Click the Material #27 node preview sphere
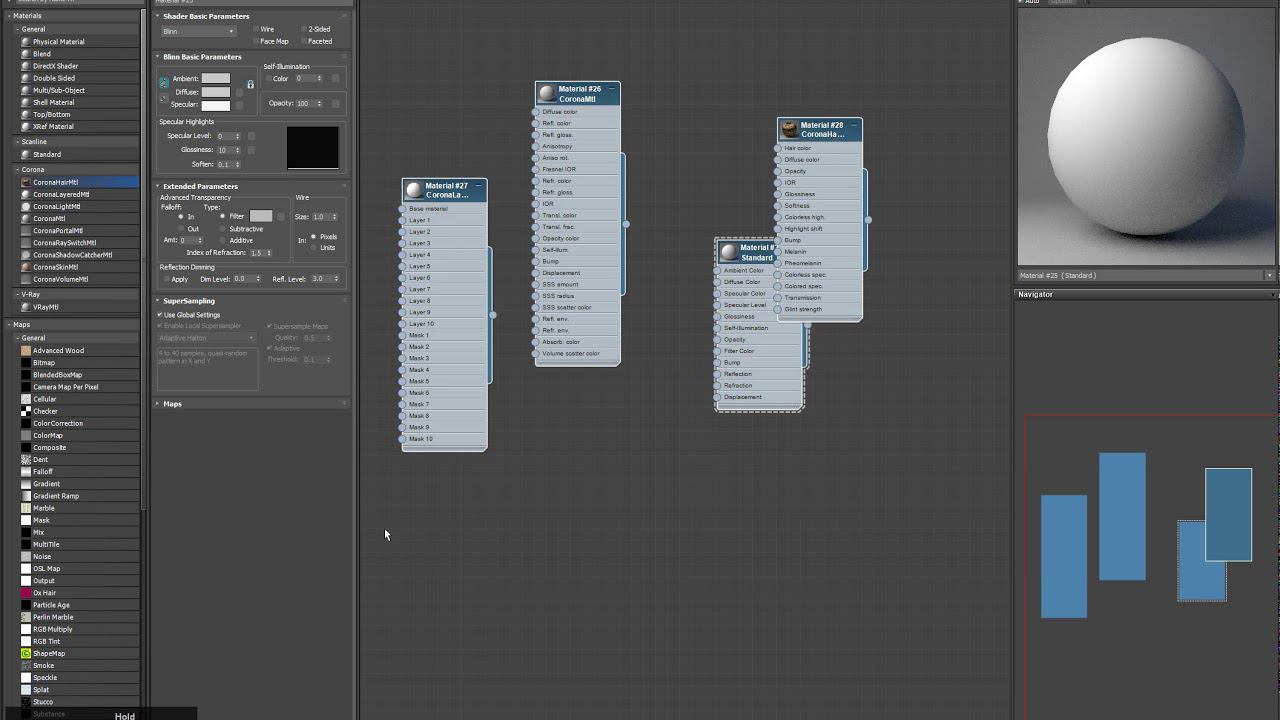The height and width of the screenshot is (720, 1280). coord(414,190)
